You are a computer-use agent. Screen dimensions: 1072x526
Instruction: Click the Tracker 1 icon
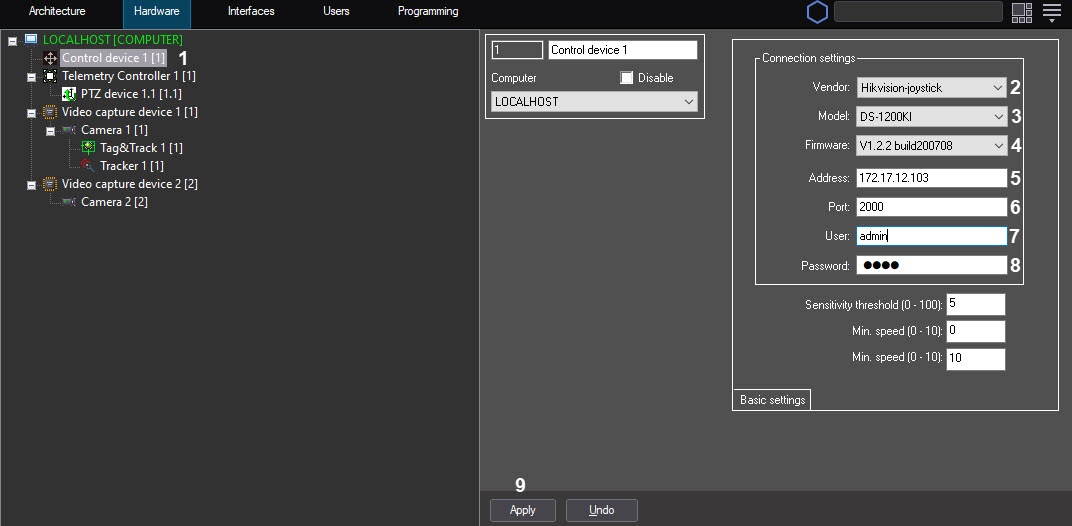[x=88, y=166]
